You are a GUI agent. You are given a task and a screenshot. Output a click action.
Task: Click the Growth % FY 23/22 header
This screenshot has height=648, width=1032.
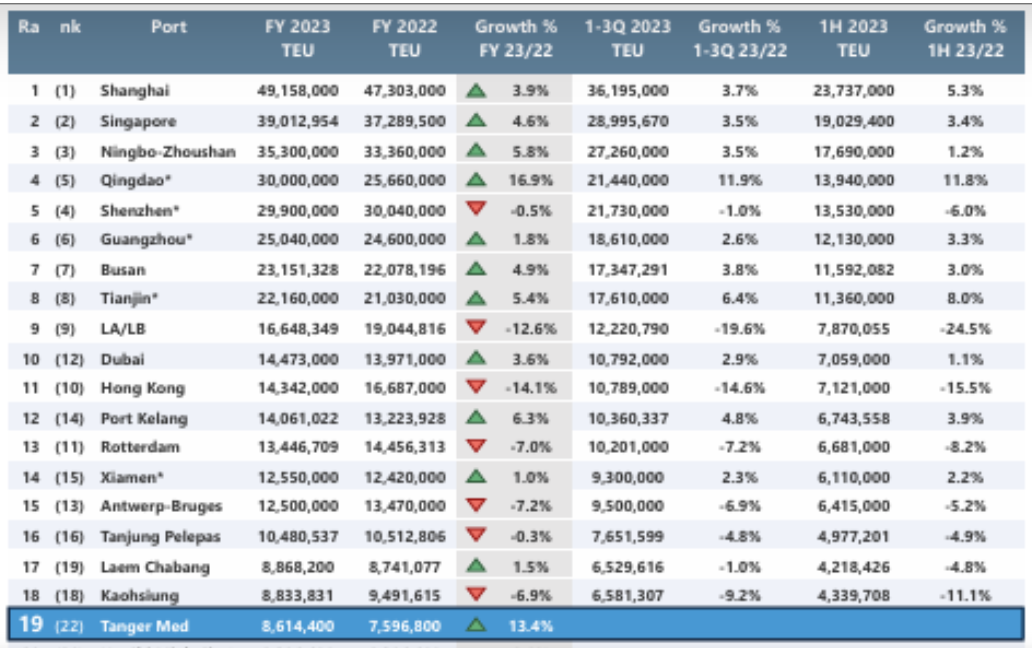[x=513, y=39]
